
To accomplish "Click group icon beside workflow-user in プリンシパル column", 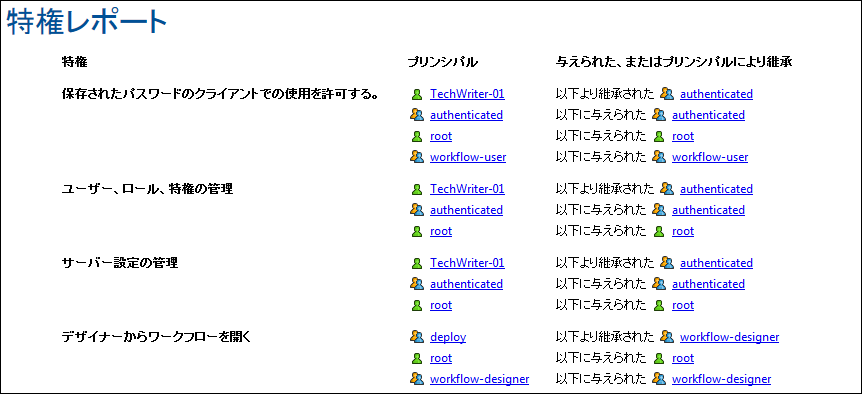I will [417, 157].
